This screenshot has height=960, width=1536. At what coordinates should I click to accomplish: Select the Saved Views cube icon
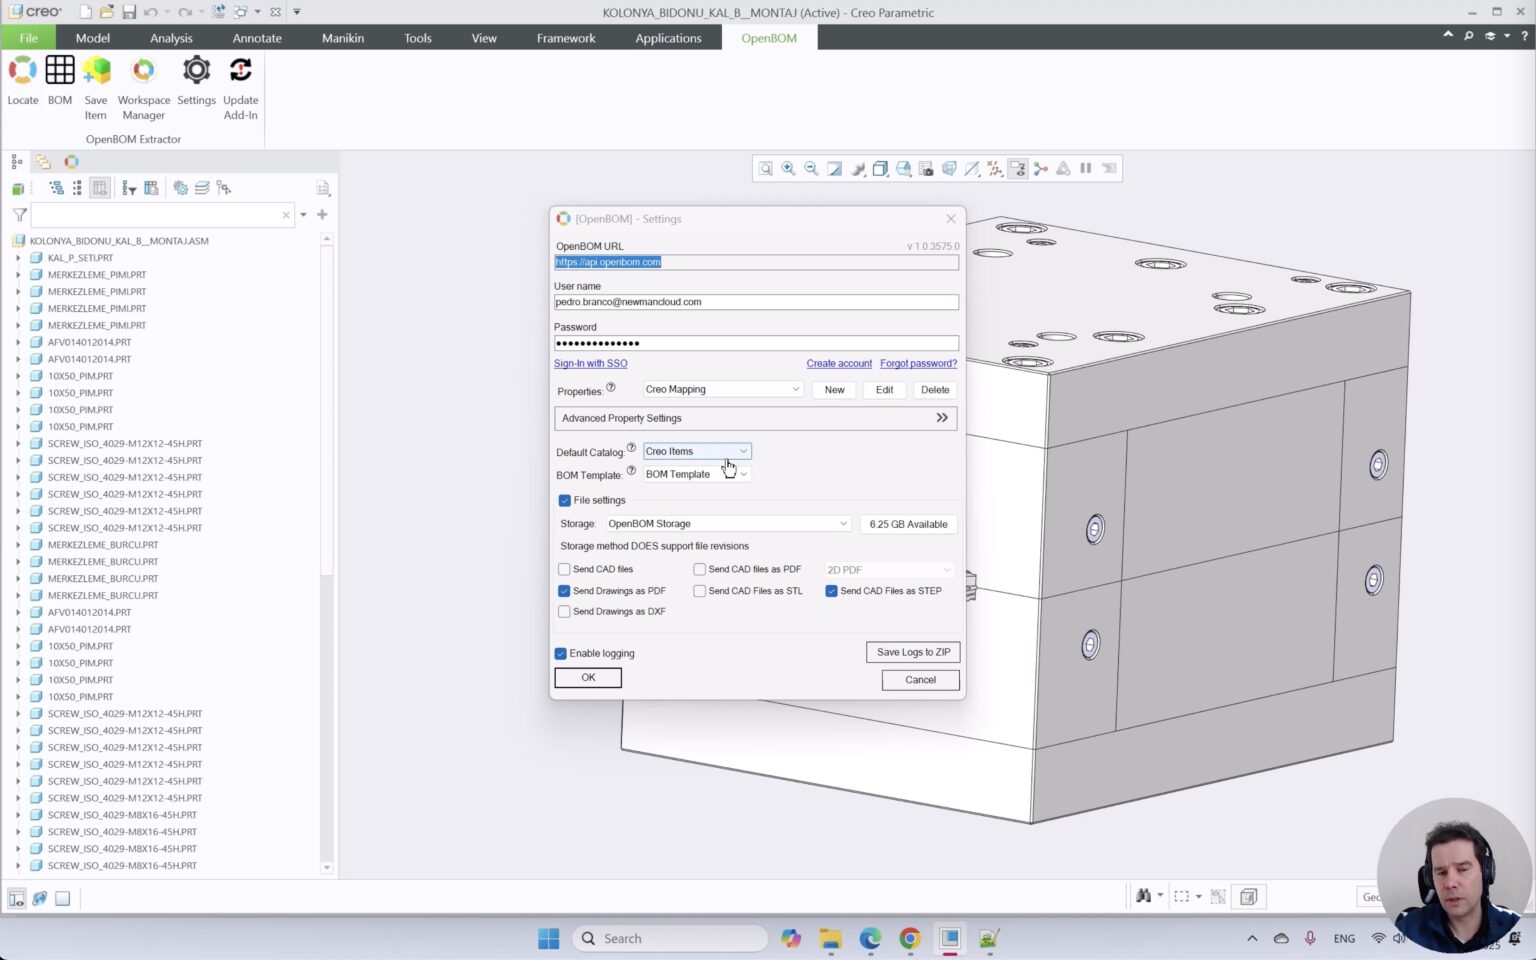click(880, 168)
